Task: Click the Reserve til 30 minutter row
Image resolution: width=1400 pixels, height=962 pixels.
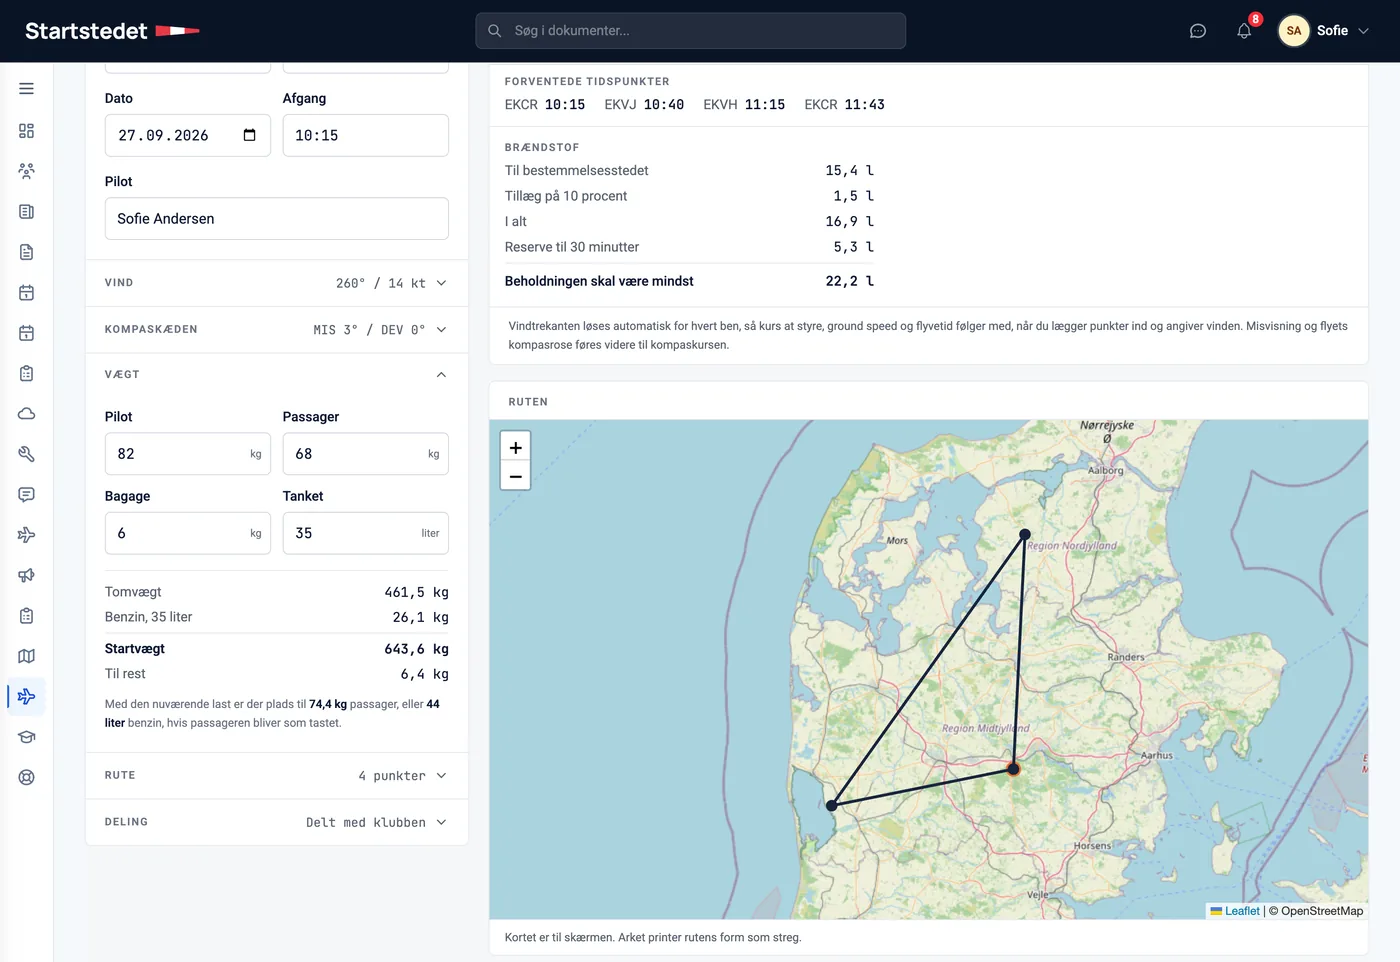Action: 690,247
